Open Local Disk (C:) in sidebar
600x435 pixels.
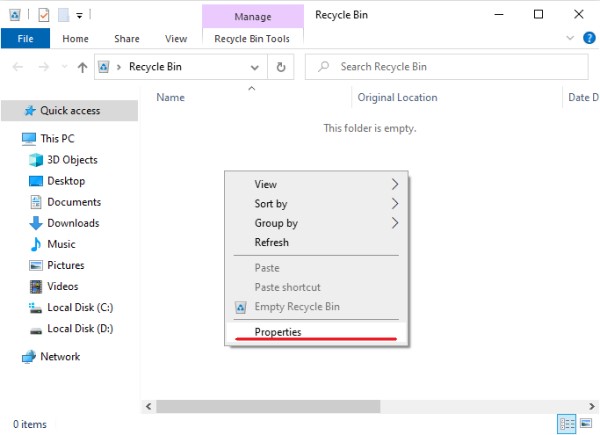pyautogui.click(x=80, y=307)
